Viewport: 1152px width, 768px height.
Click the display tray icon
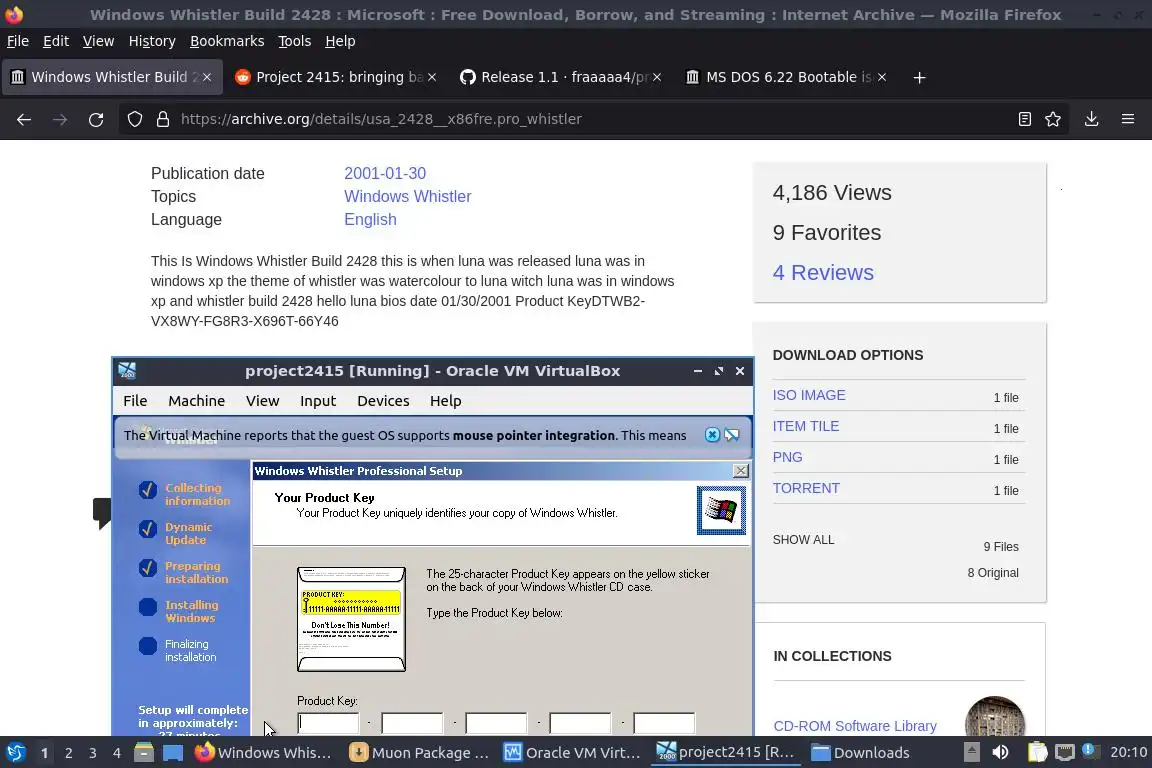tap(1065, 753)
